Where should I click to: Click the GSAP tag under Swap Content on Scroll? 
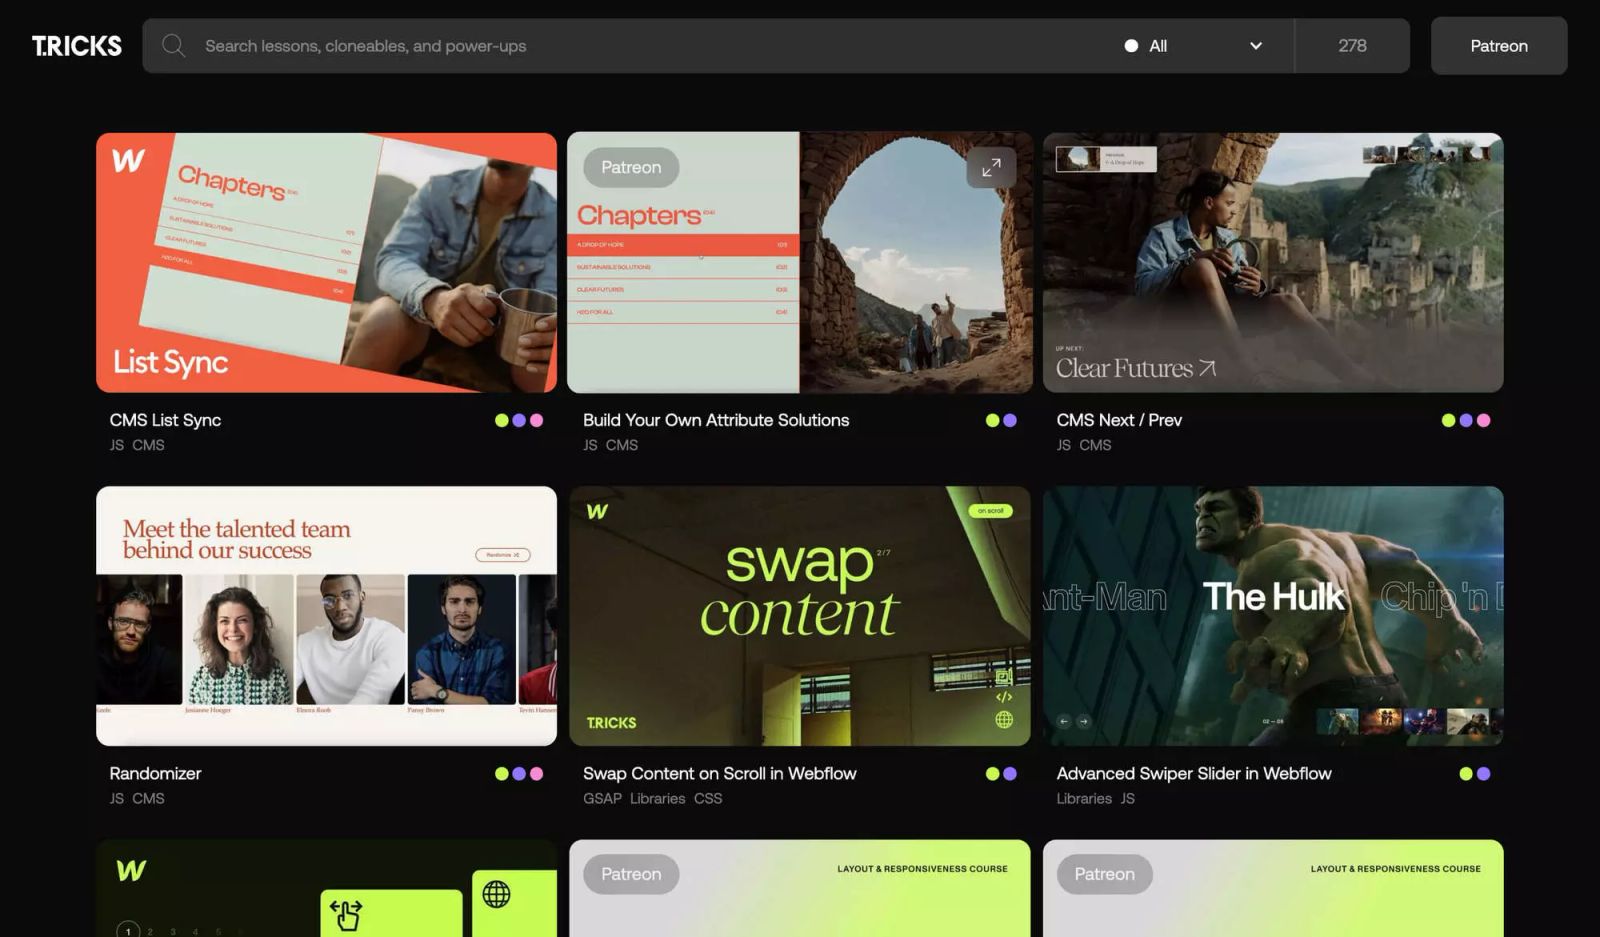[x=602, y=798]
